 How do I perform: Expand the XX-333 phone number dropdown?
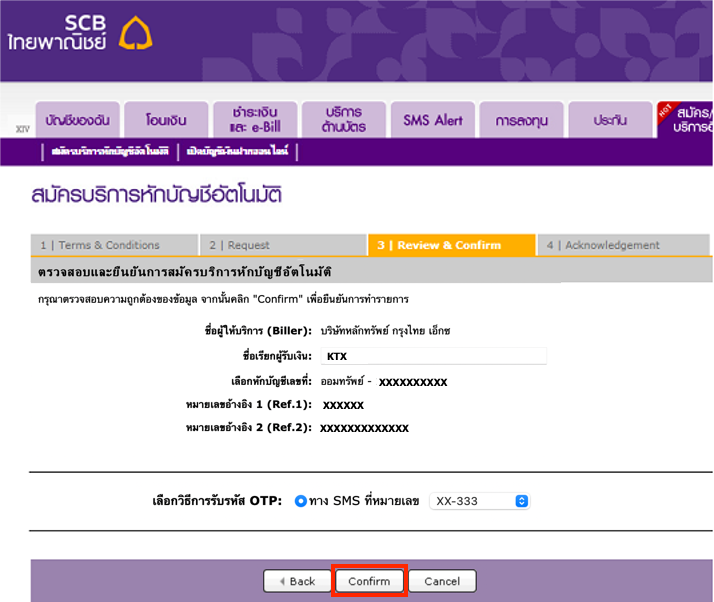point(479,501)
